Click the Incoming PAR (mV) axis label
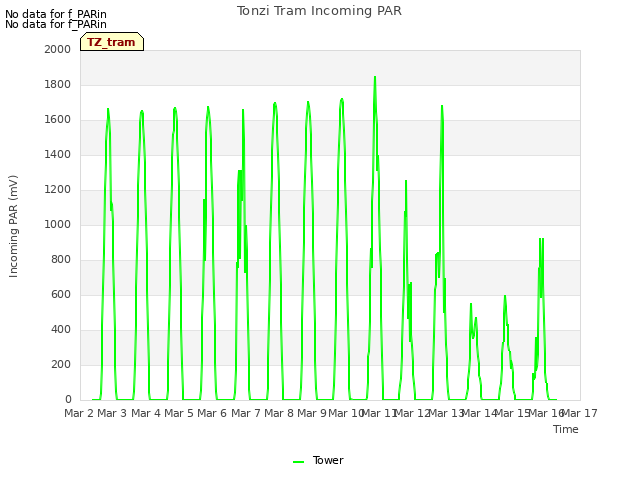This screenshot has width=640, height=480. point(13,227)
